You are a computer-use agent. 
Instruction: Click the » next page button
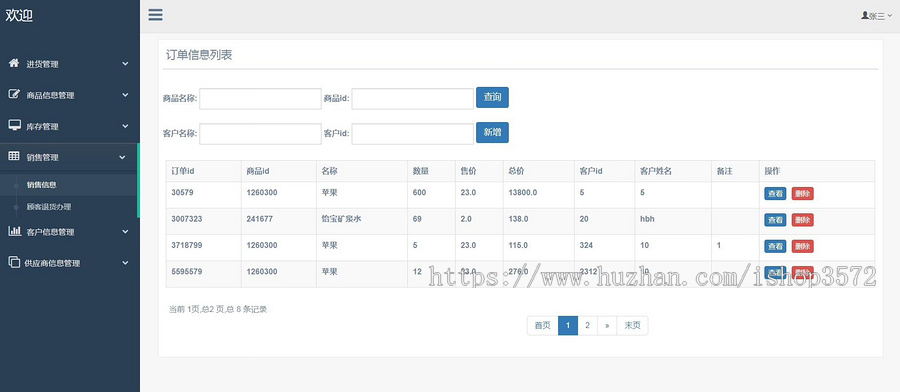click(607, 325)
